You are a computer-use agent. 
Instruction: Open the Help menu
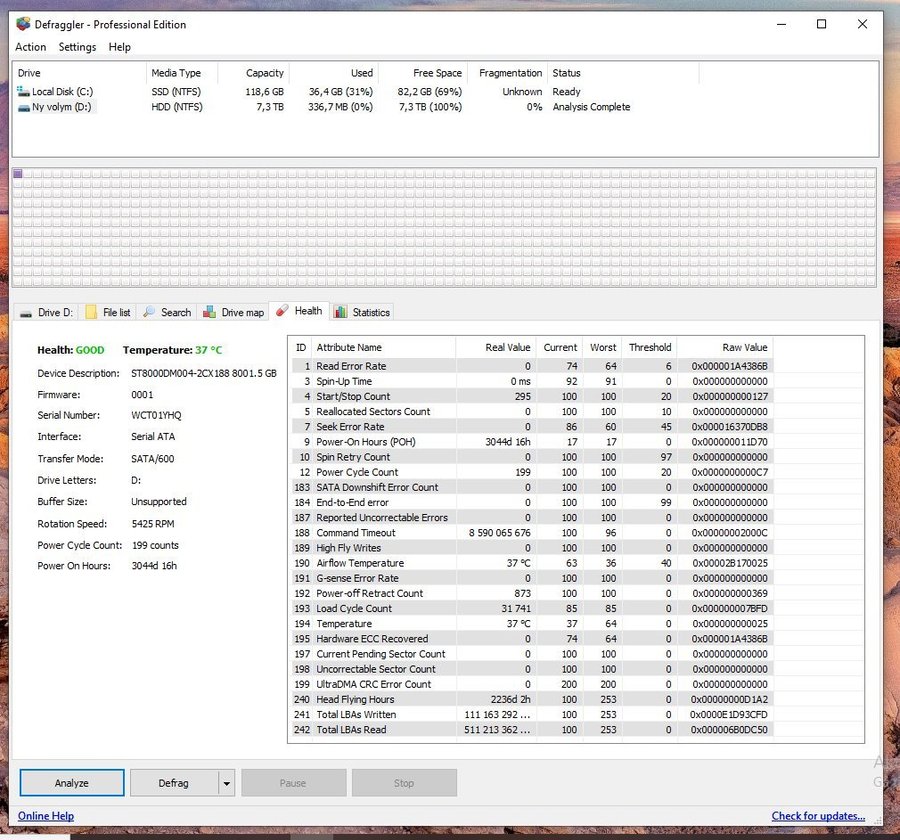(x=119, y=47)
